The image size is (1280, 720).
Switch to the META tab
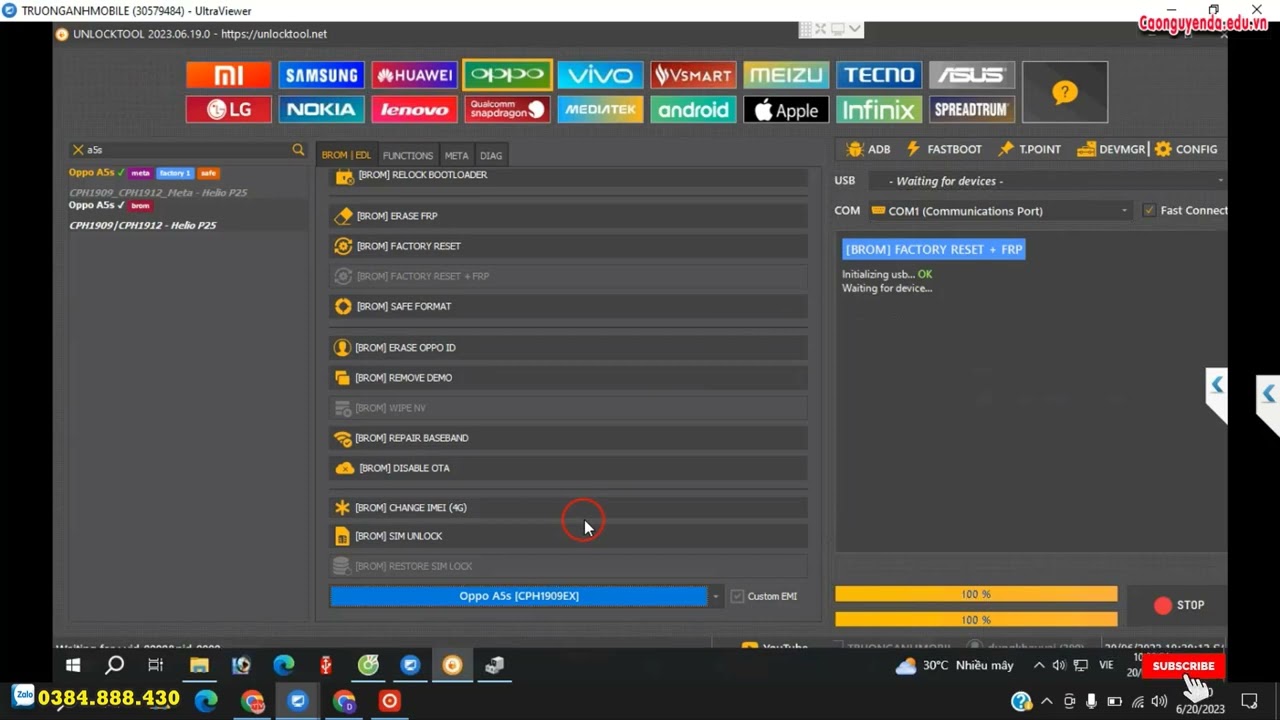457,155
